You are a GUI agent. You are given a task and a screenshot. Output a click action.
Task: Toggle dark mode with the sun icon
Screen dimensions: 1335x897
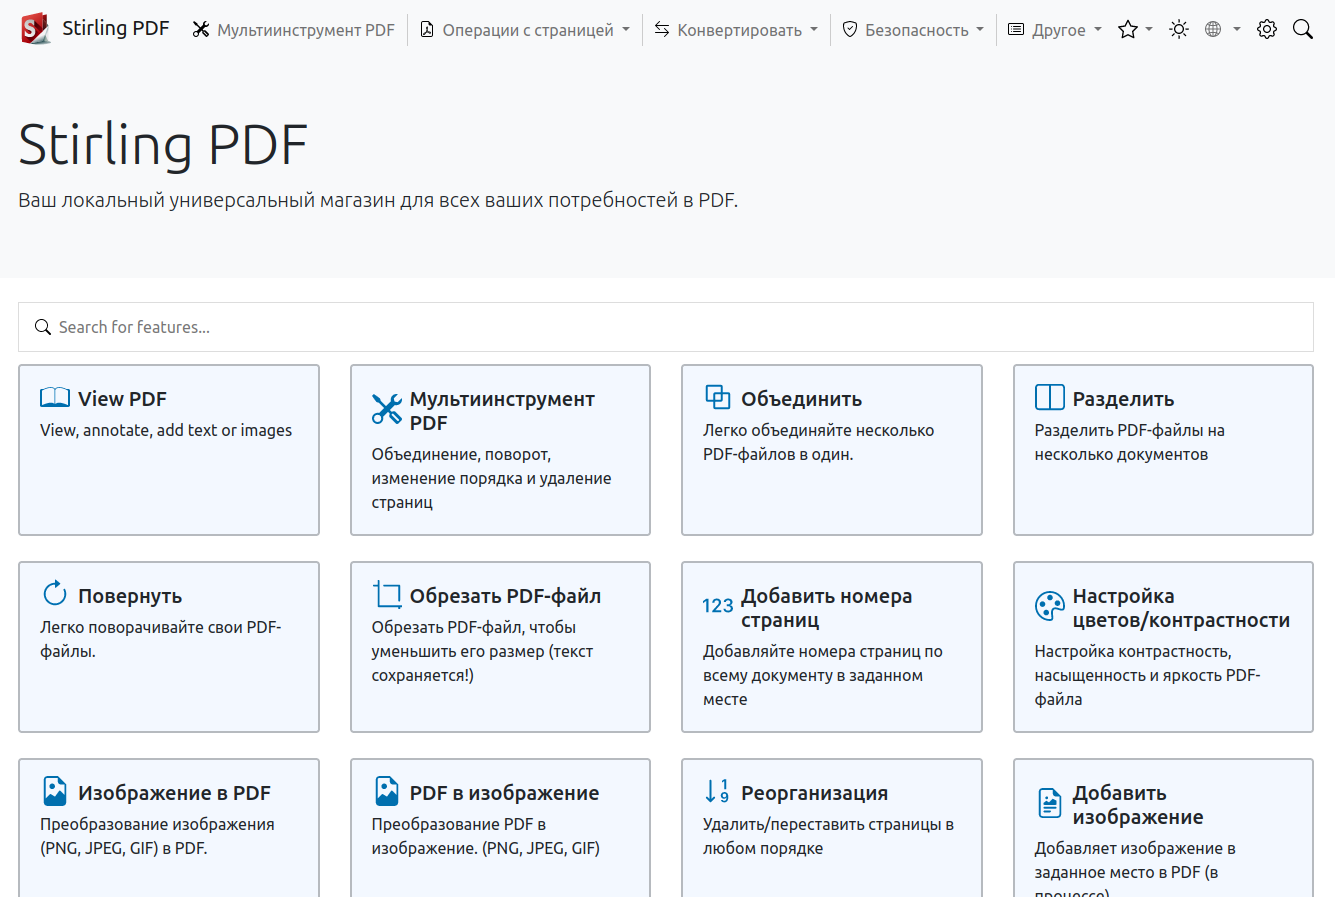coord(1179,29)
